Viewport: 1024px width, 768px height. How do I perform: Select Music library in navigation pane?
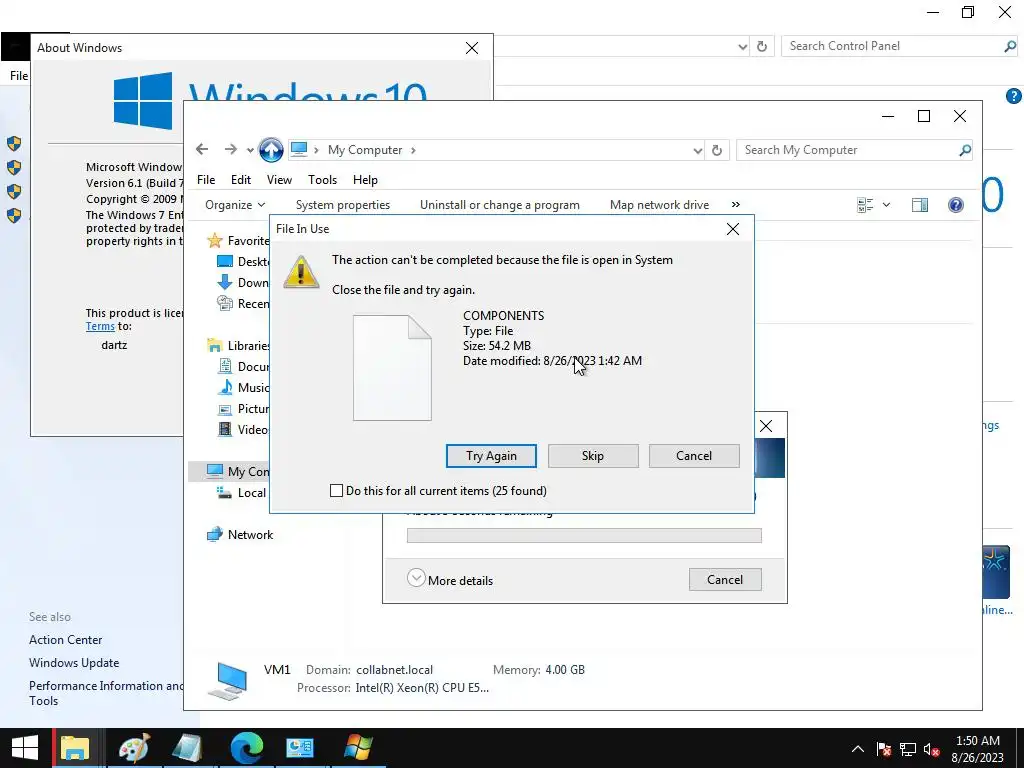coord(243,387)
